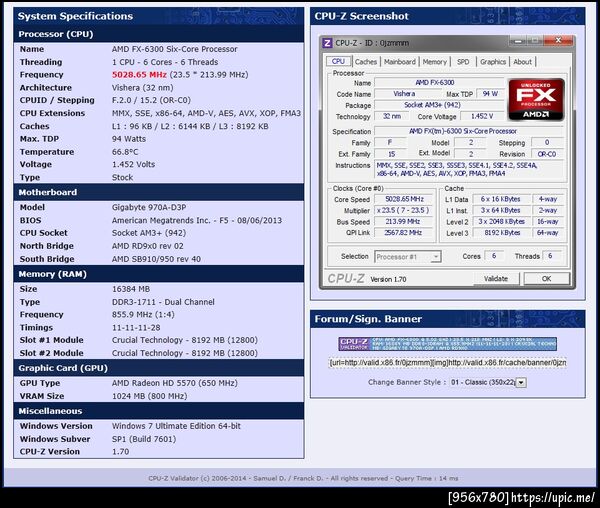The image size is (600, 508).
Task: Click the Core Speed field in CPU-Z
Action: (x=404, y=199)
